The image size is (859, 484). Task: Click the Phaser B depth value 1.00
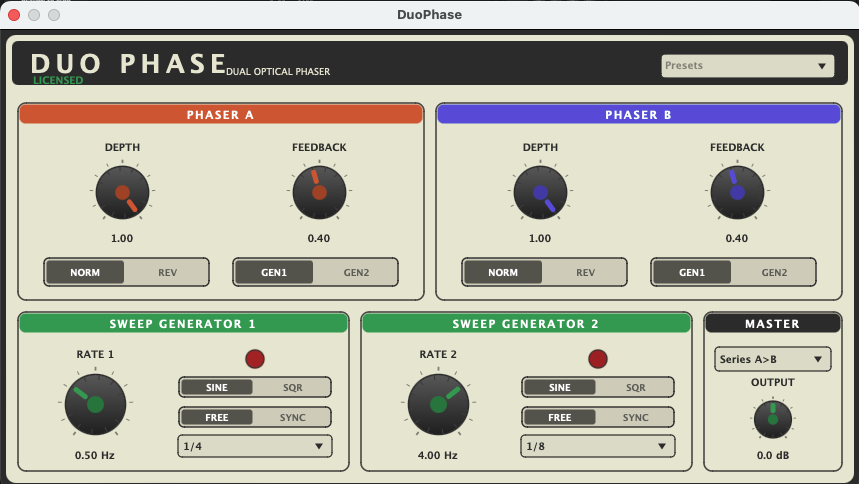tap(540, 238)
